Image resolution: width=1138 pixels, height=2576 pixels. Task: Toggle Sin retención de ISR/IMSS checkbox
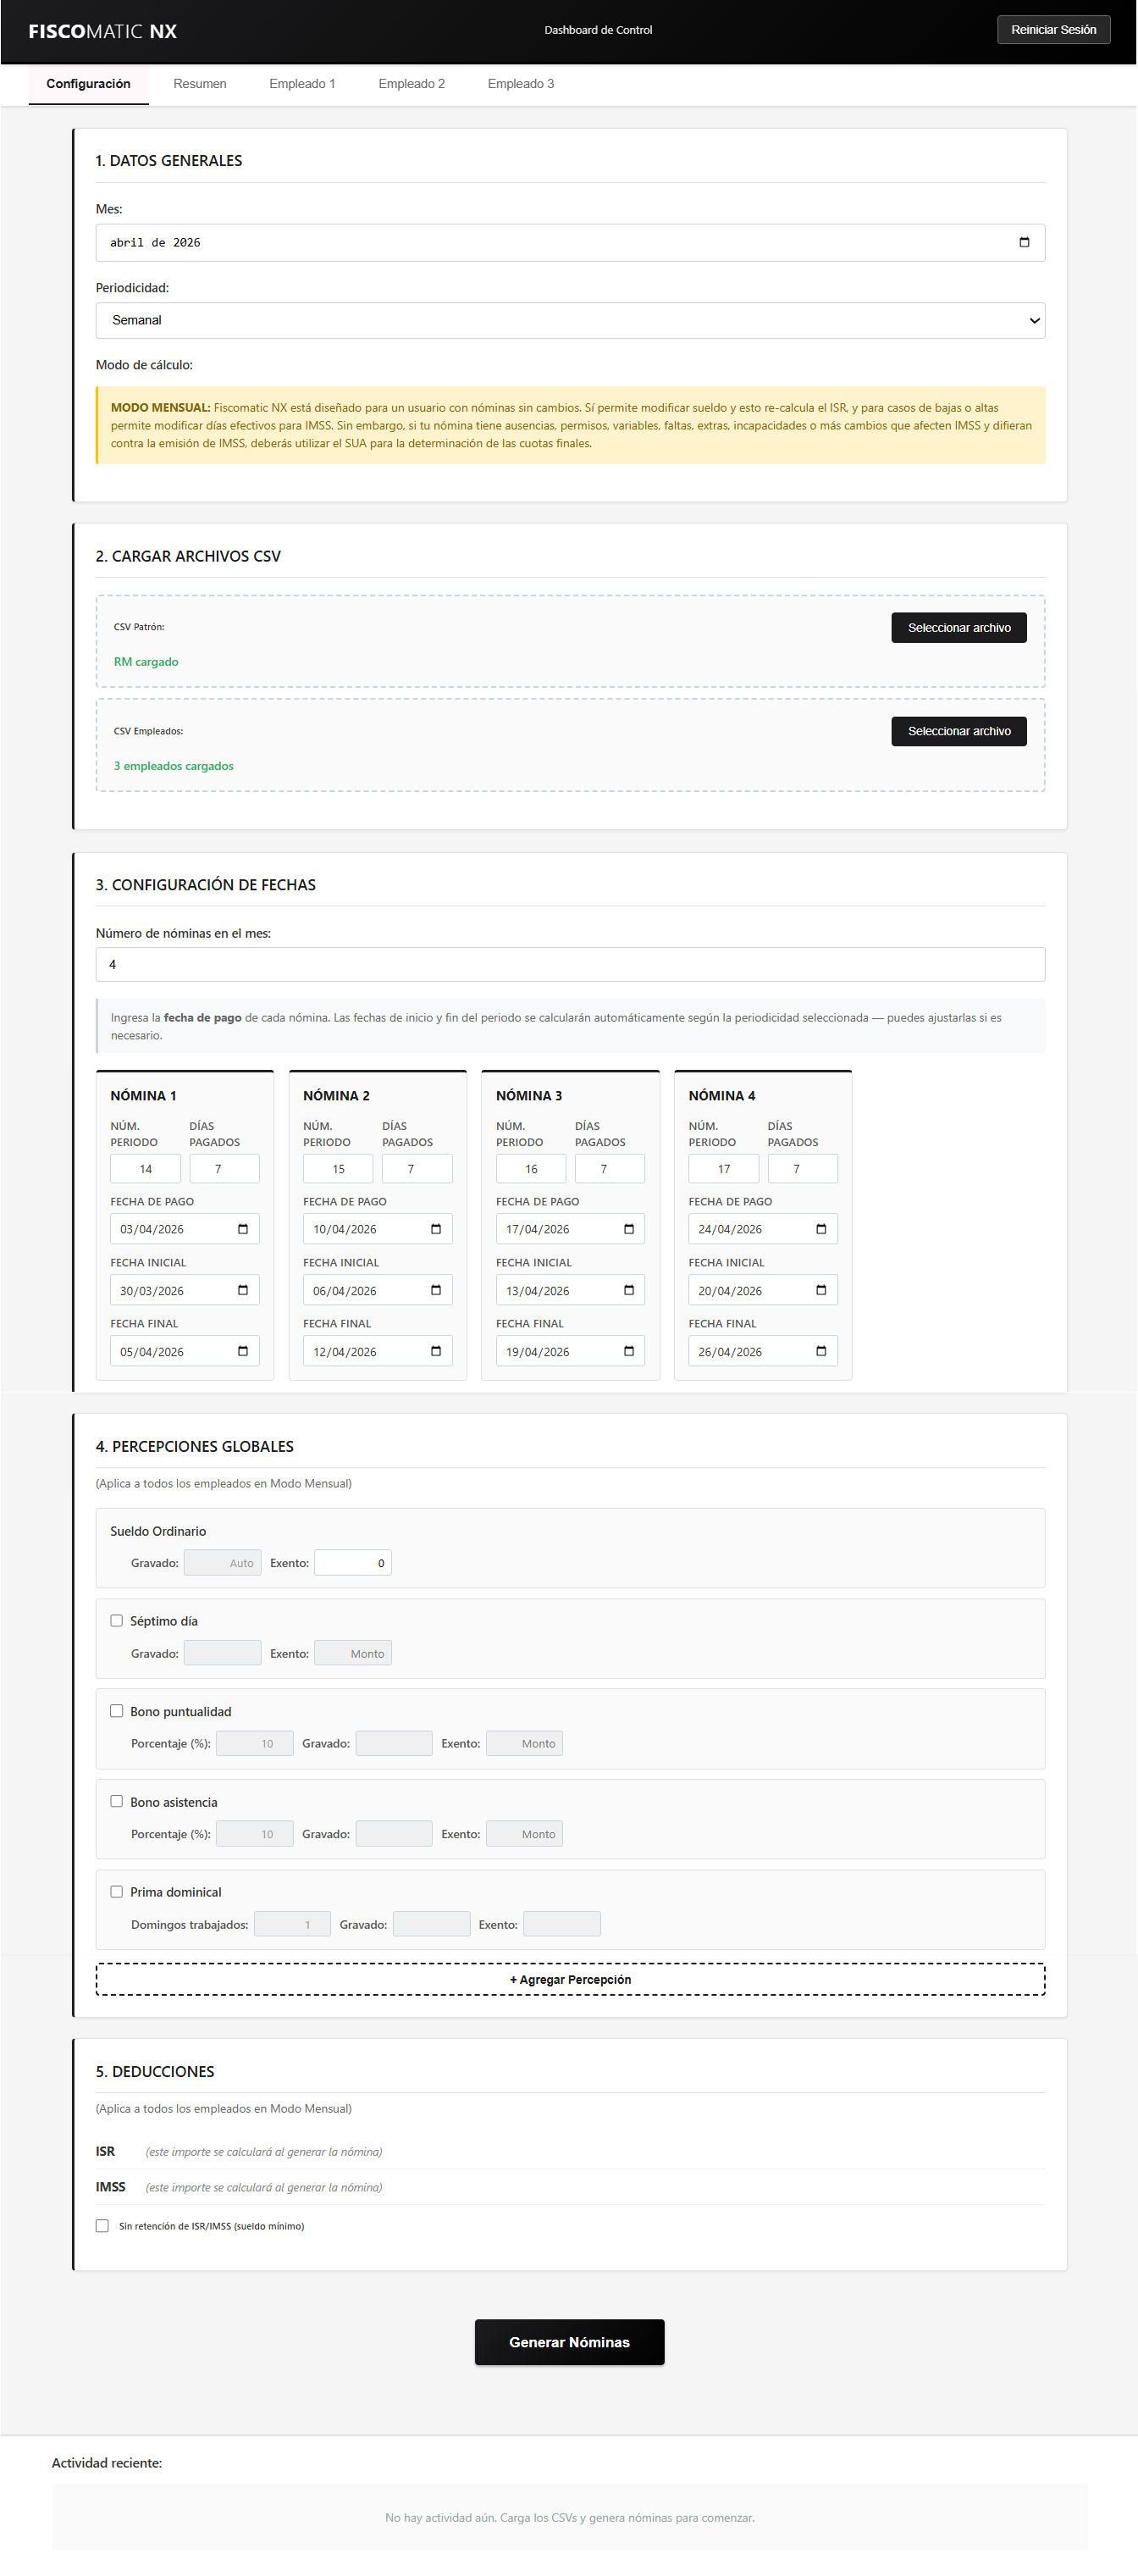click(102, 2226)
